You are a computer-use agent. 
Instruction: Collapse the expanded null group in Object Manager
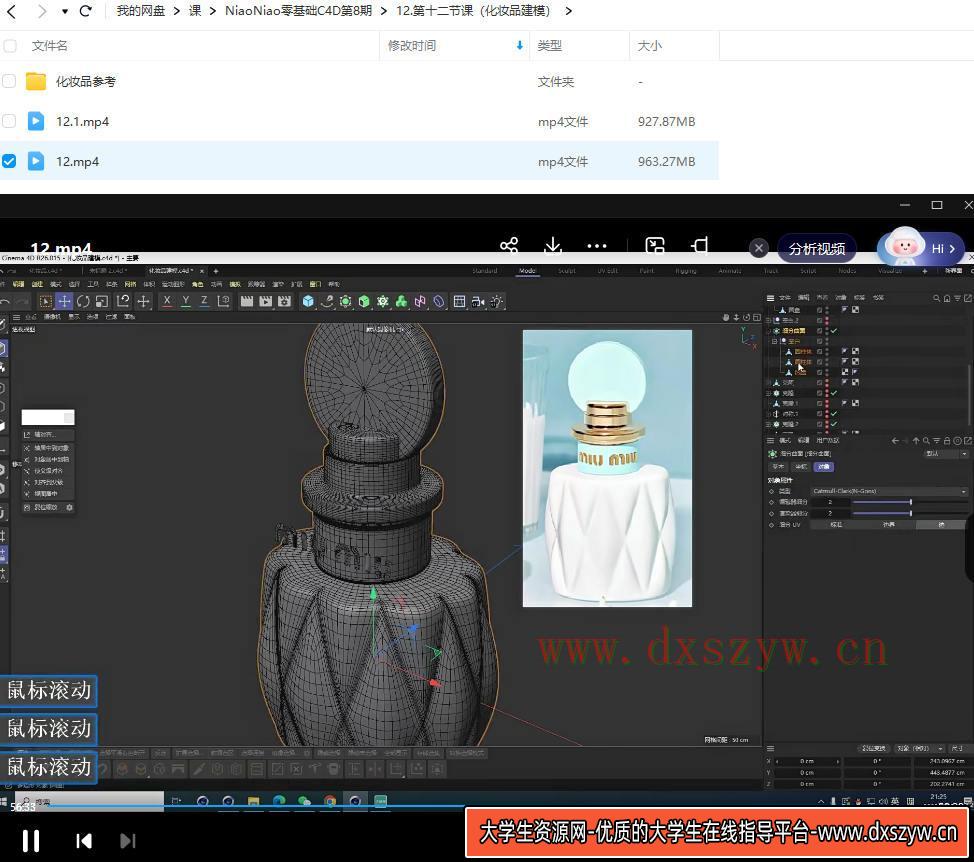click(774, 342)
